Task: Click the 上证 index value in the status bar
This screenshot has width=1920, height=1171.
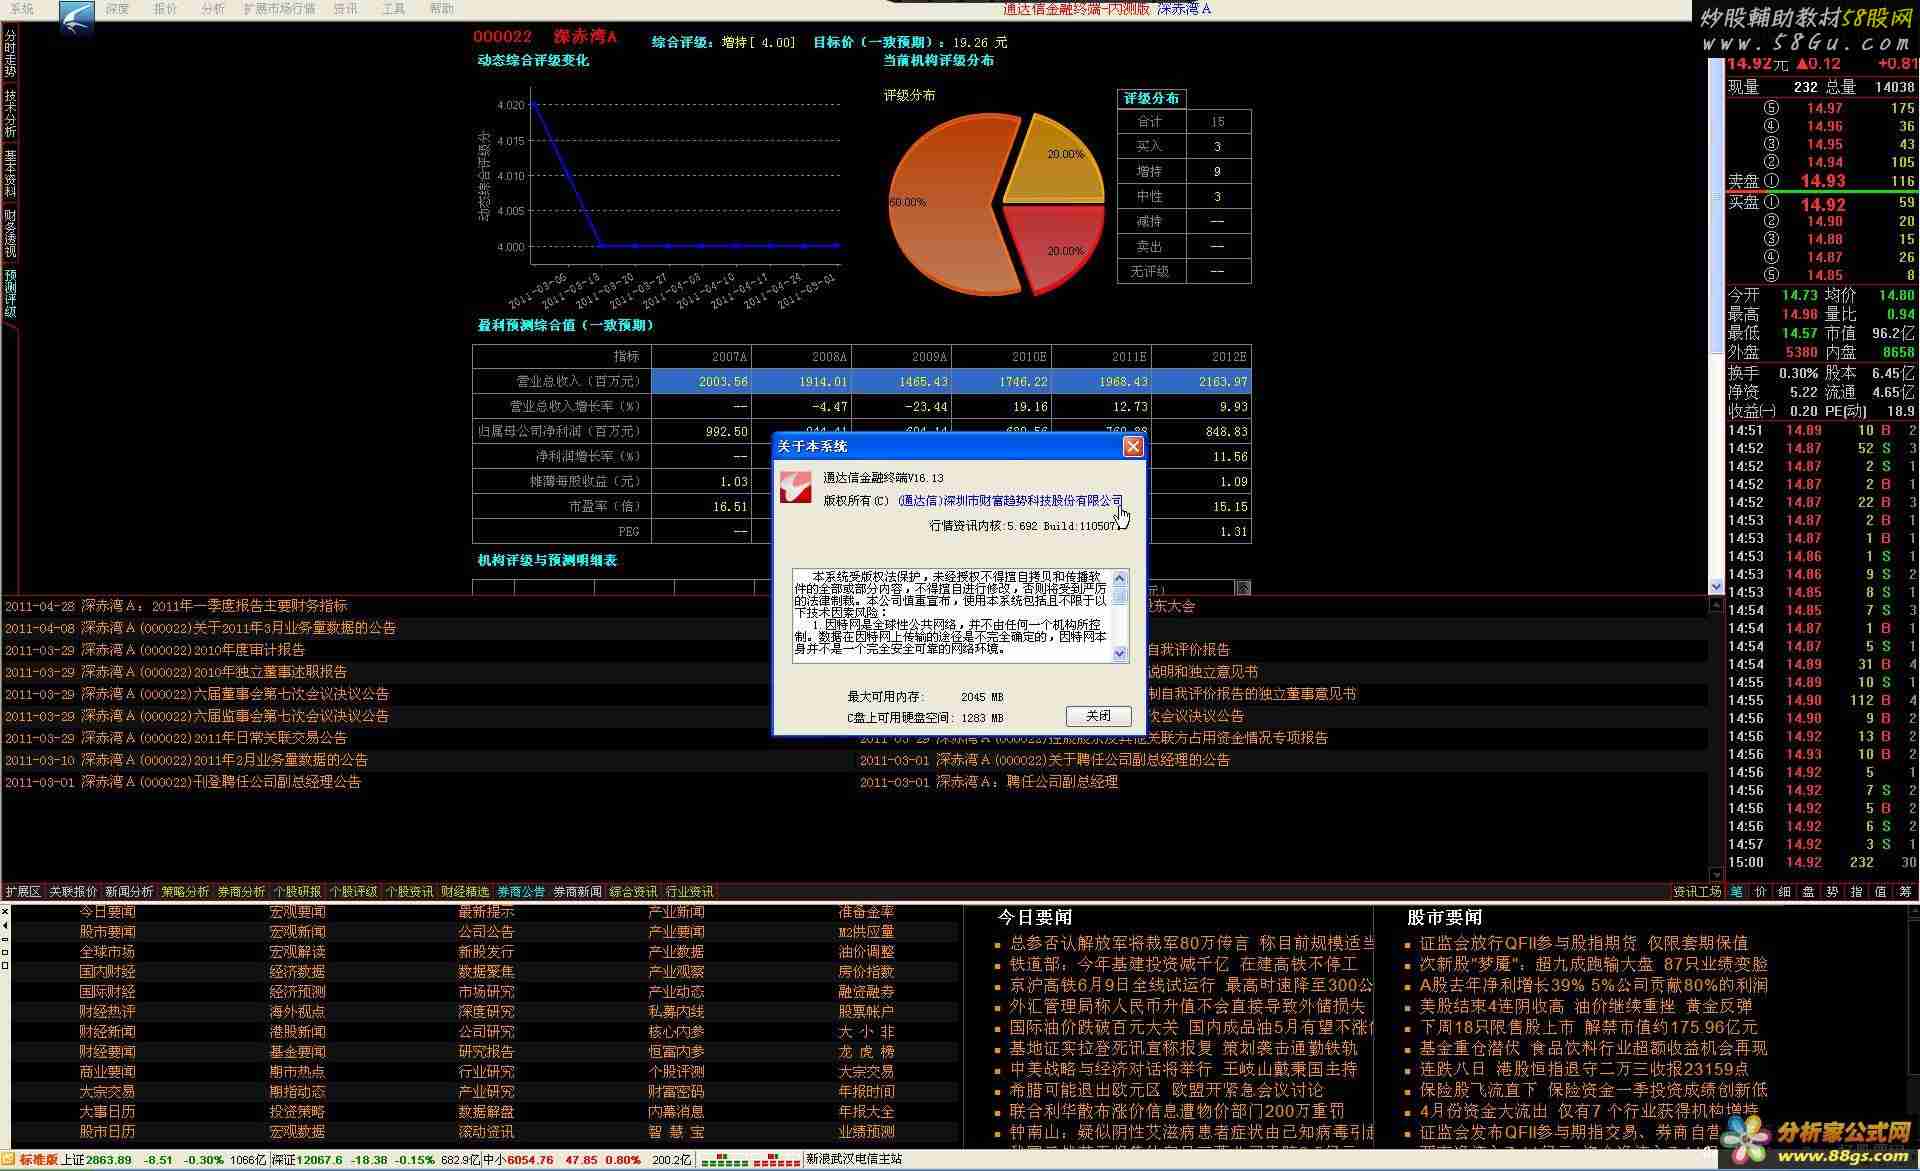Action: tap(108, 1160)
